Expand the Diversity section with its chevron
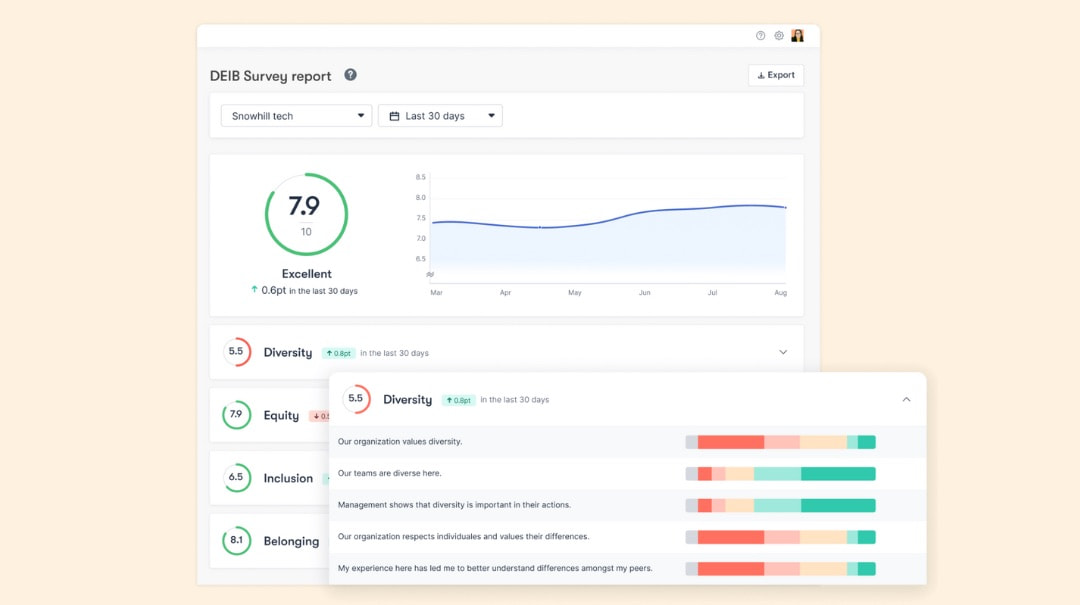The image size is (1080, 605). pos(783,352)
